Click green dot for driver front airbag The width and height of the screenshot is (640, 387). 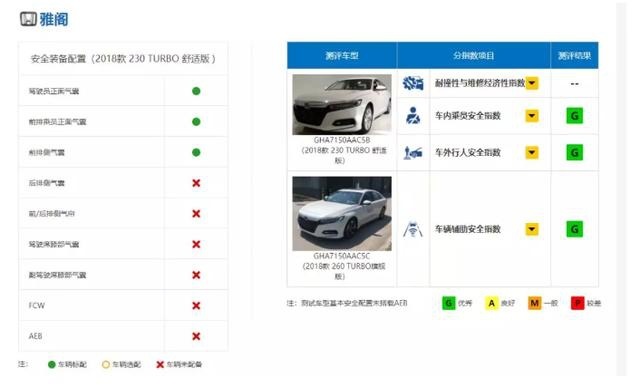pyautogui.click(x=196, y=91)
